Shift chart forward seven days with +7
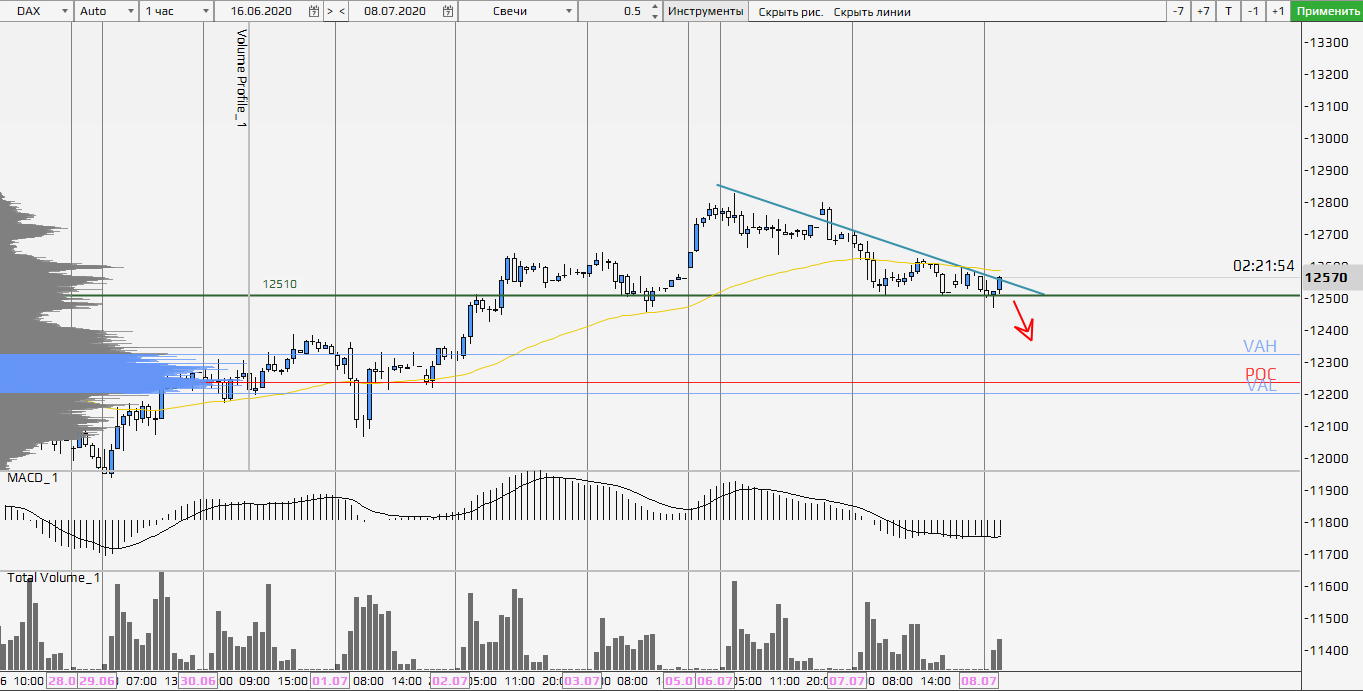The width and height of the screenshot is (1363, 691). pos(1203,11)
